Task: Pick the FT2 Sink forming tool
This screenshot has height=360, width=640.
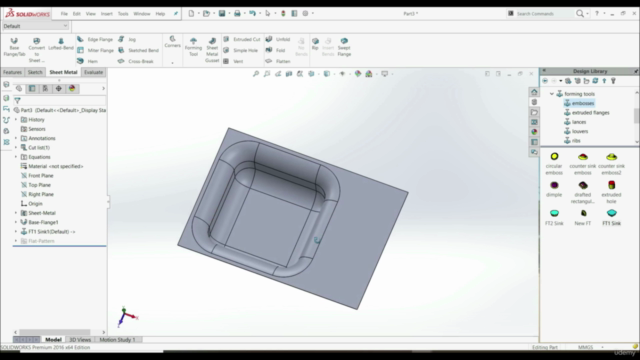Action: click(554, 217)
